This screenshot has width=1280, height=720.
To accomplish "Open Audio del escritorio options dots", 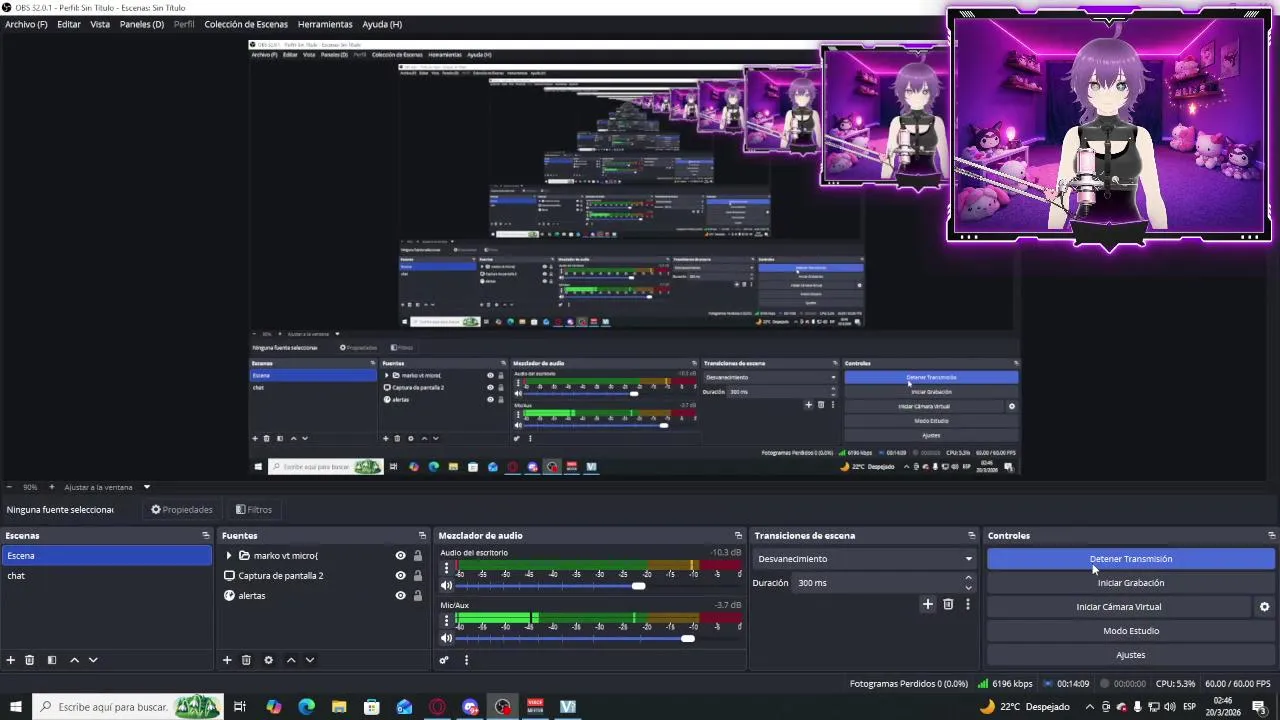I will tap(446, 567).
